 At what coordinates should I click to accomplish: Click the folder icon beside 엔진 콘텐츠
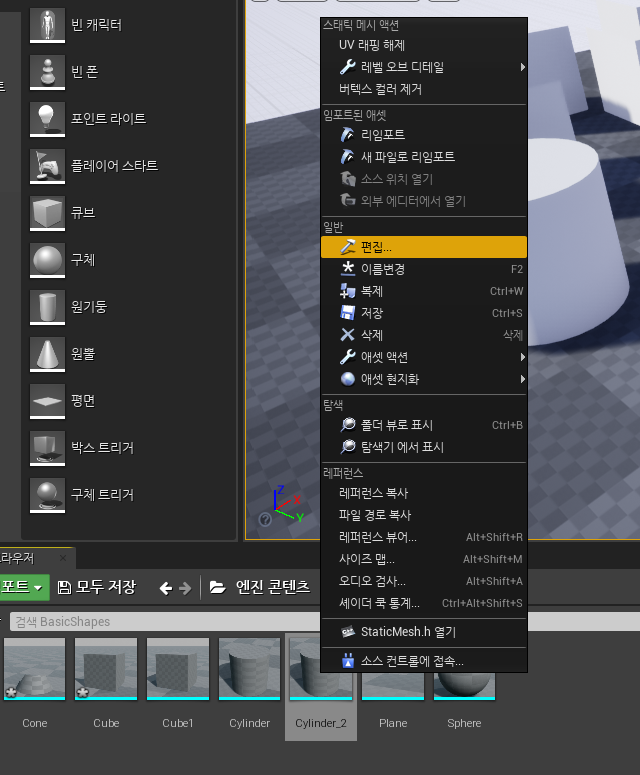click(x=217, y=587)
